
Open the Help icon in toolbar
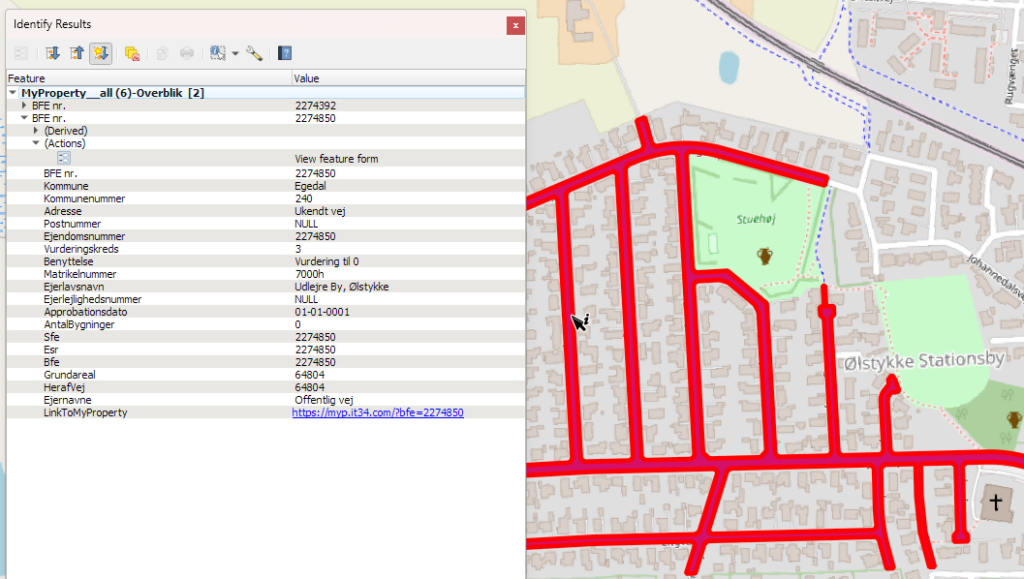[285, 53]
